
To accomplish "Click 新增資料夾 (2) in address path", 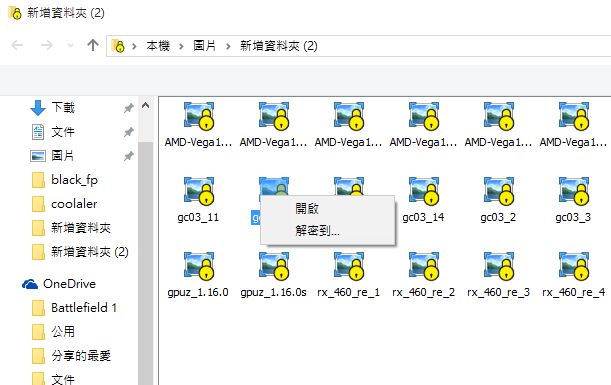I will (279, 46).
